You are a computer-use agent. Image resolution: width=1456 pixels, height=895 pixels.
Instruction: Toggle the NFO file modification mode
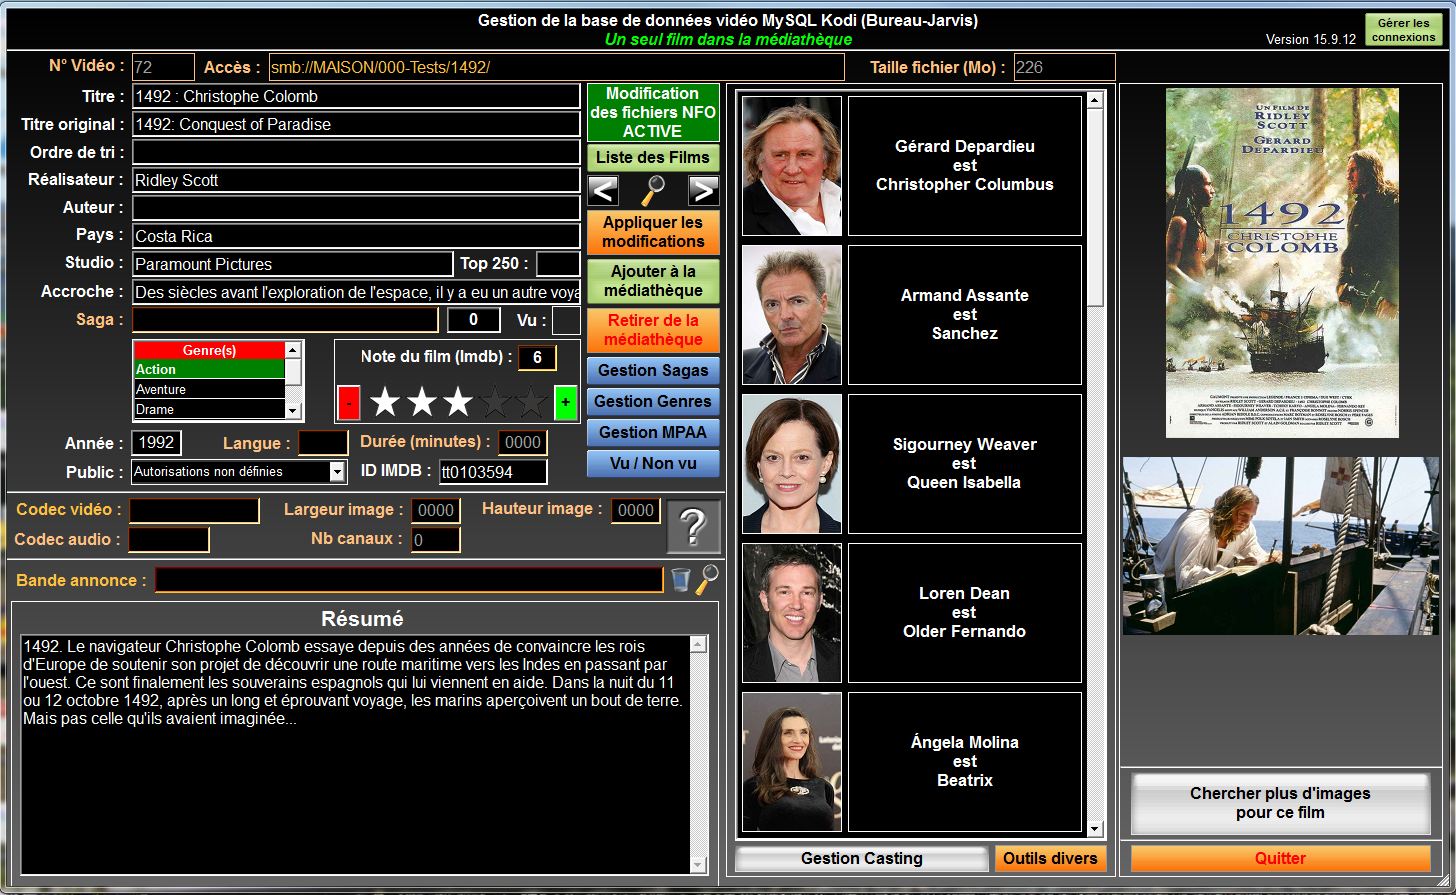point(653,112)
